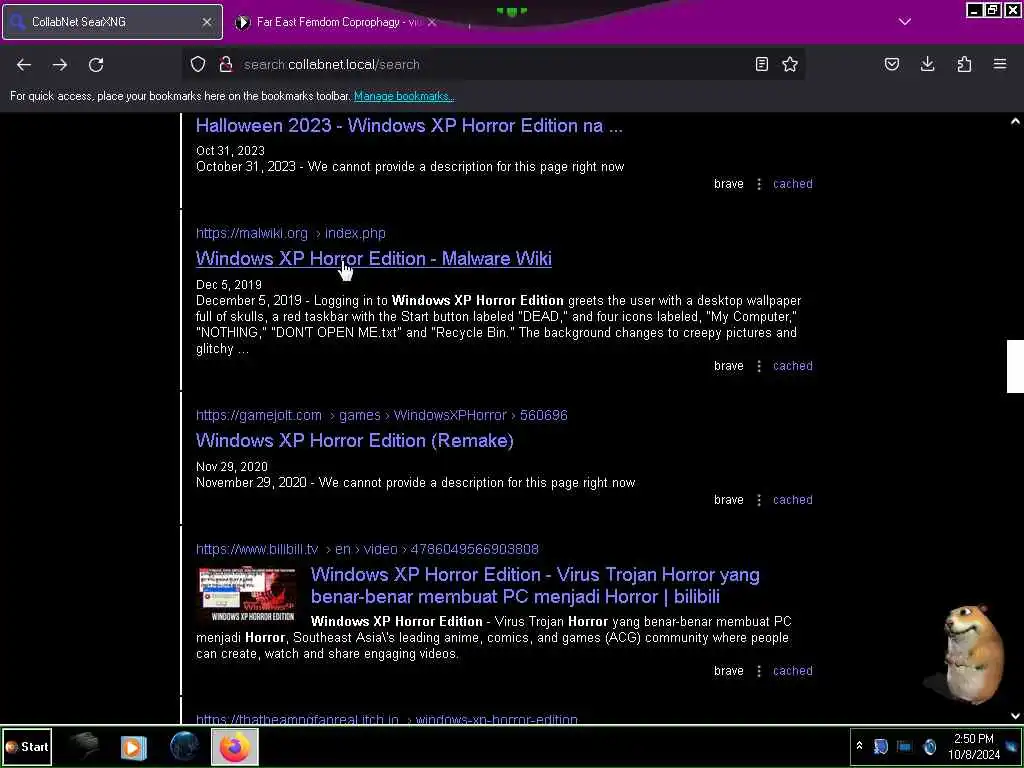Click the address bar URL field
1024x768 pixels.
[x=493, y=64]
